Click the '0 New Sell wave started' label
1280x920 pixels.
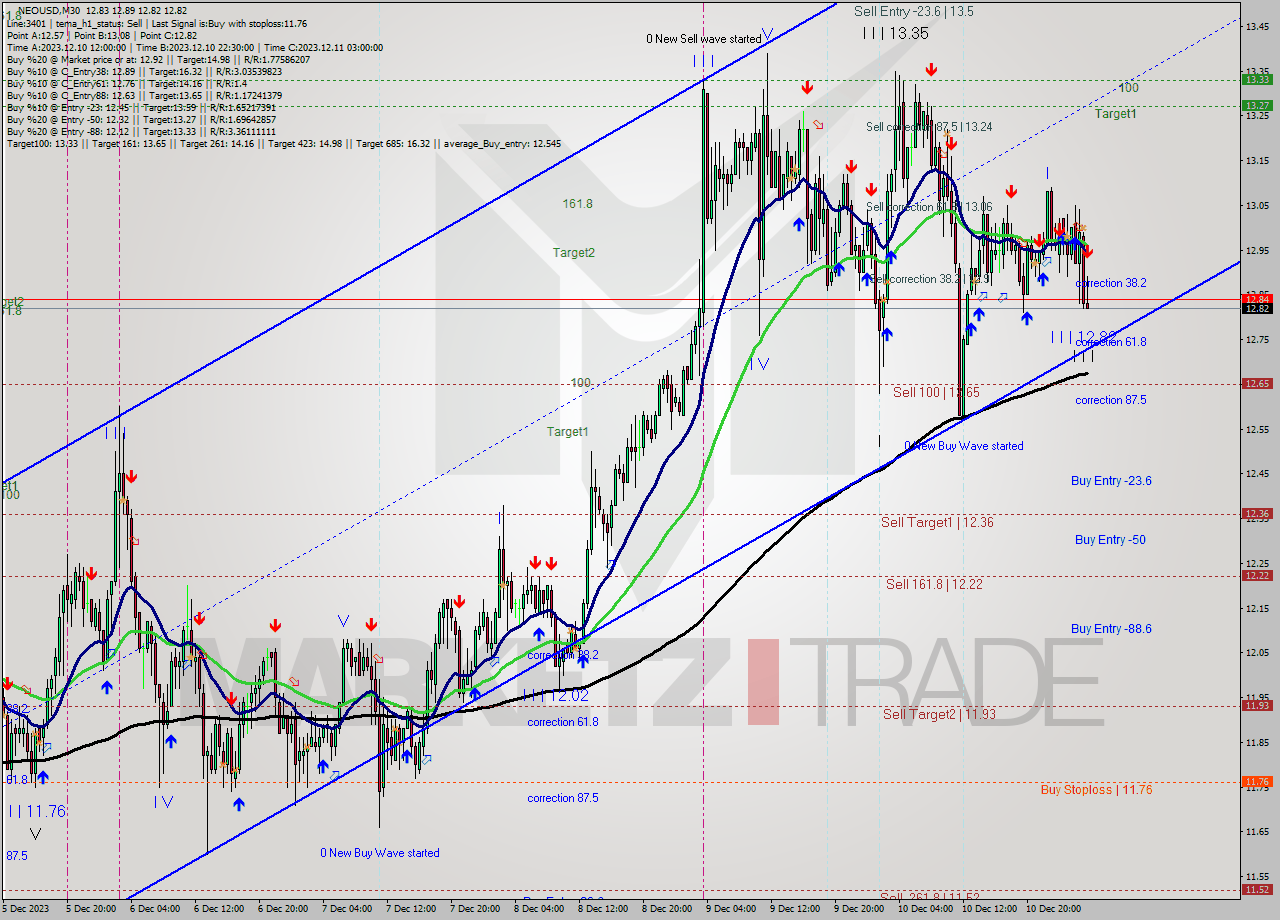tap(703, 39)
